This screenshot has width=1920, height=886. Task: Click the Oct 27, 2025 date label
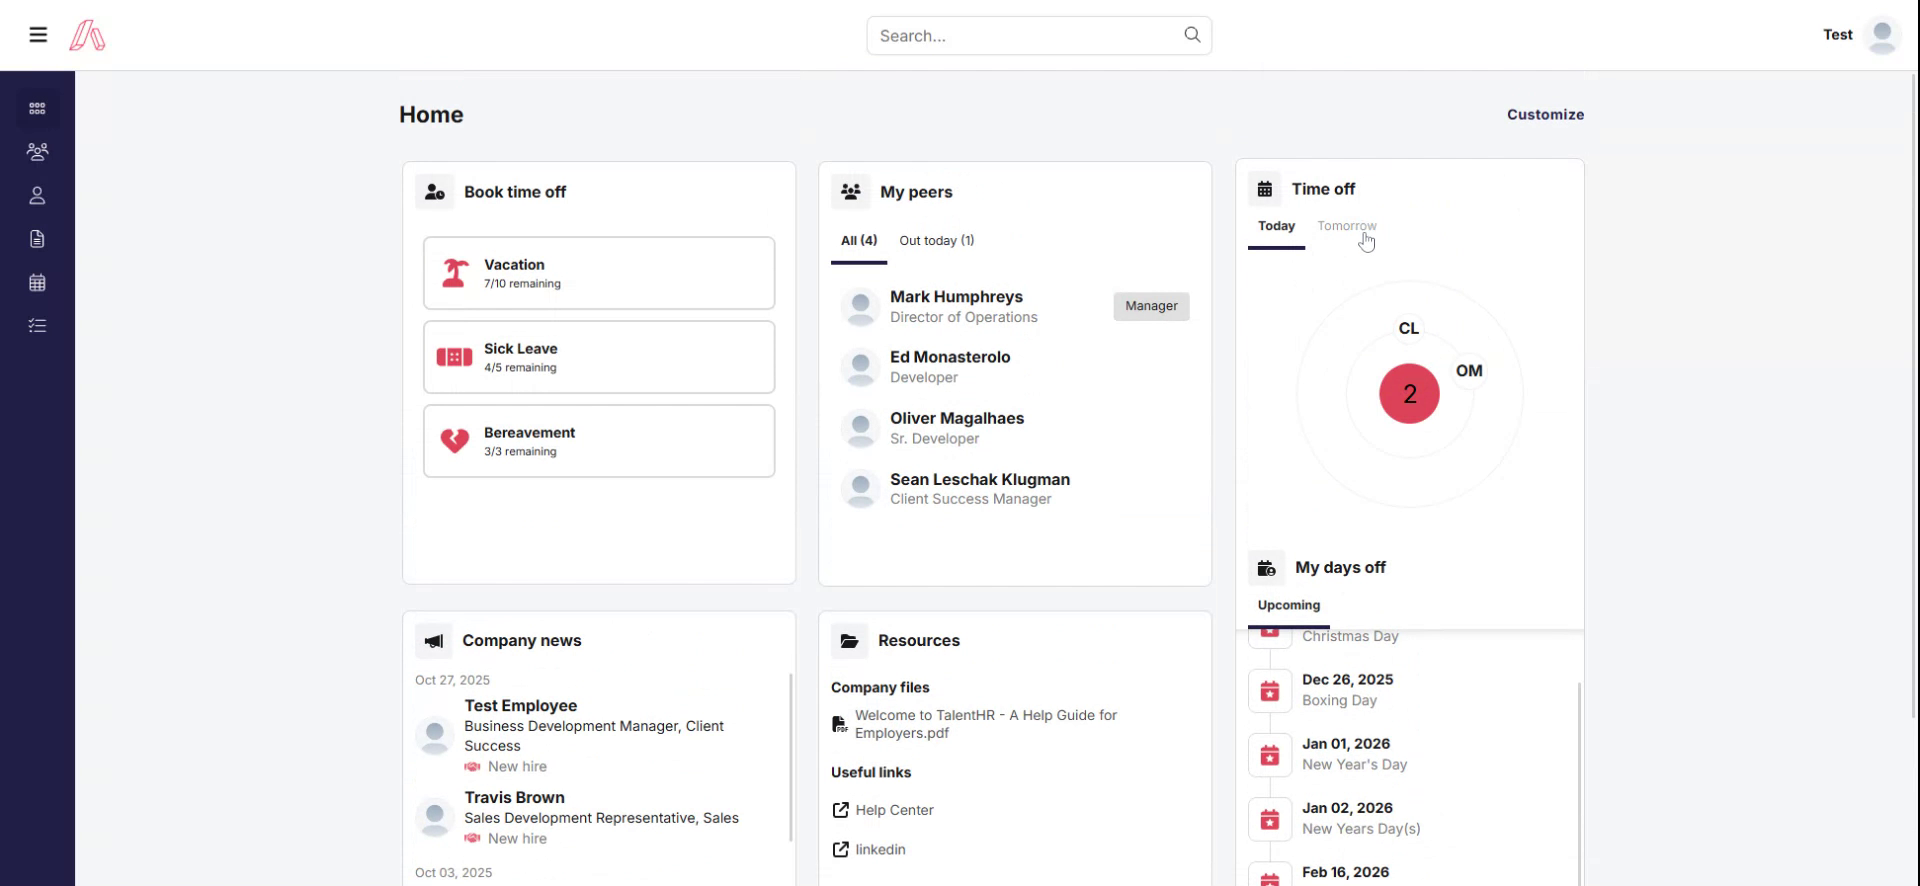452,680
